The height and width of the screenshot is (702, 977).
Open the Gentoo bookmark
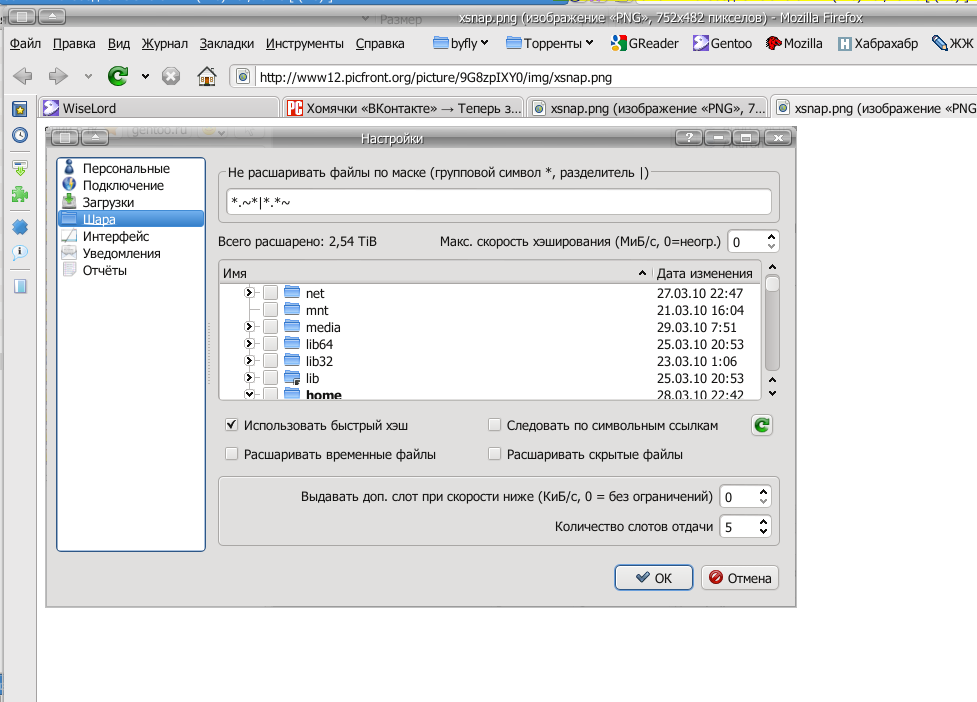[722, 43]
